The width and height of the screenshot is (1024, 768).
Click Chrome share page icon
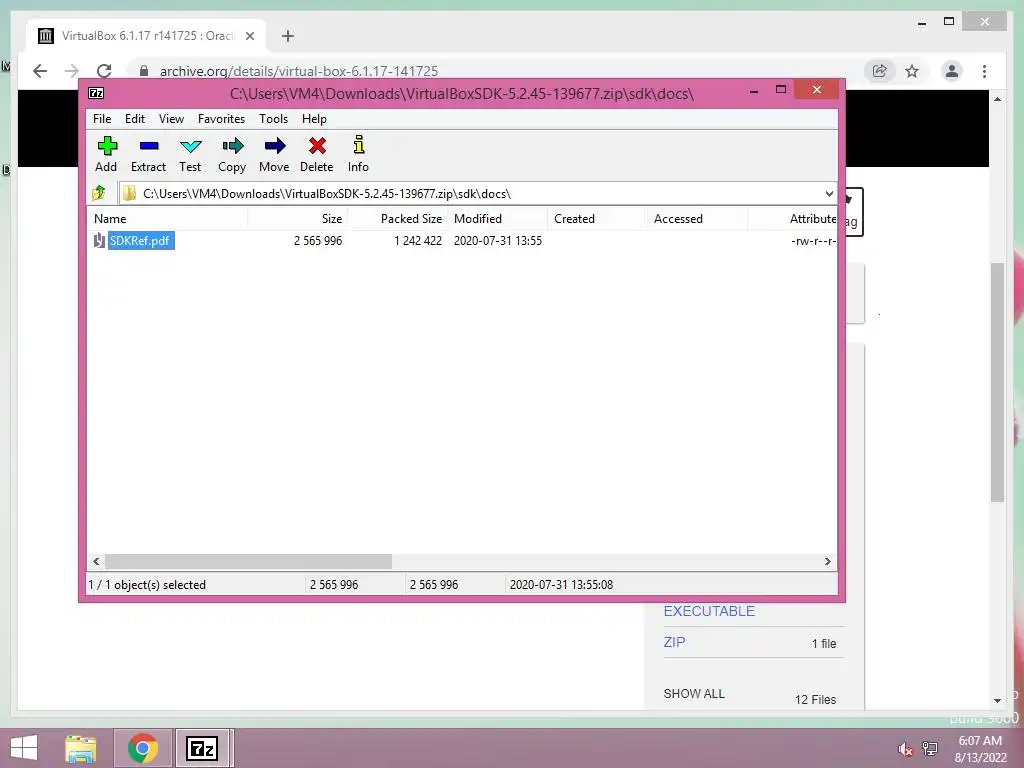[880, 71]
